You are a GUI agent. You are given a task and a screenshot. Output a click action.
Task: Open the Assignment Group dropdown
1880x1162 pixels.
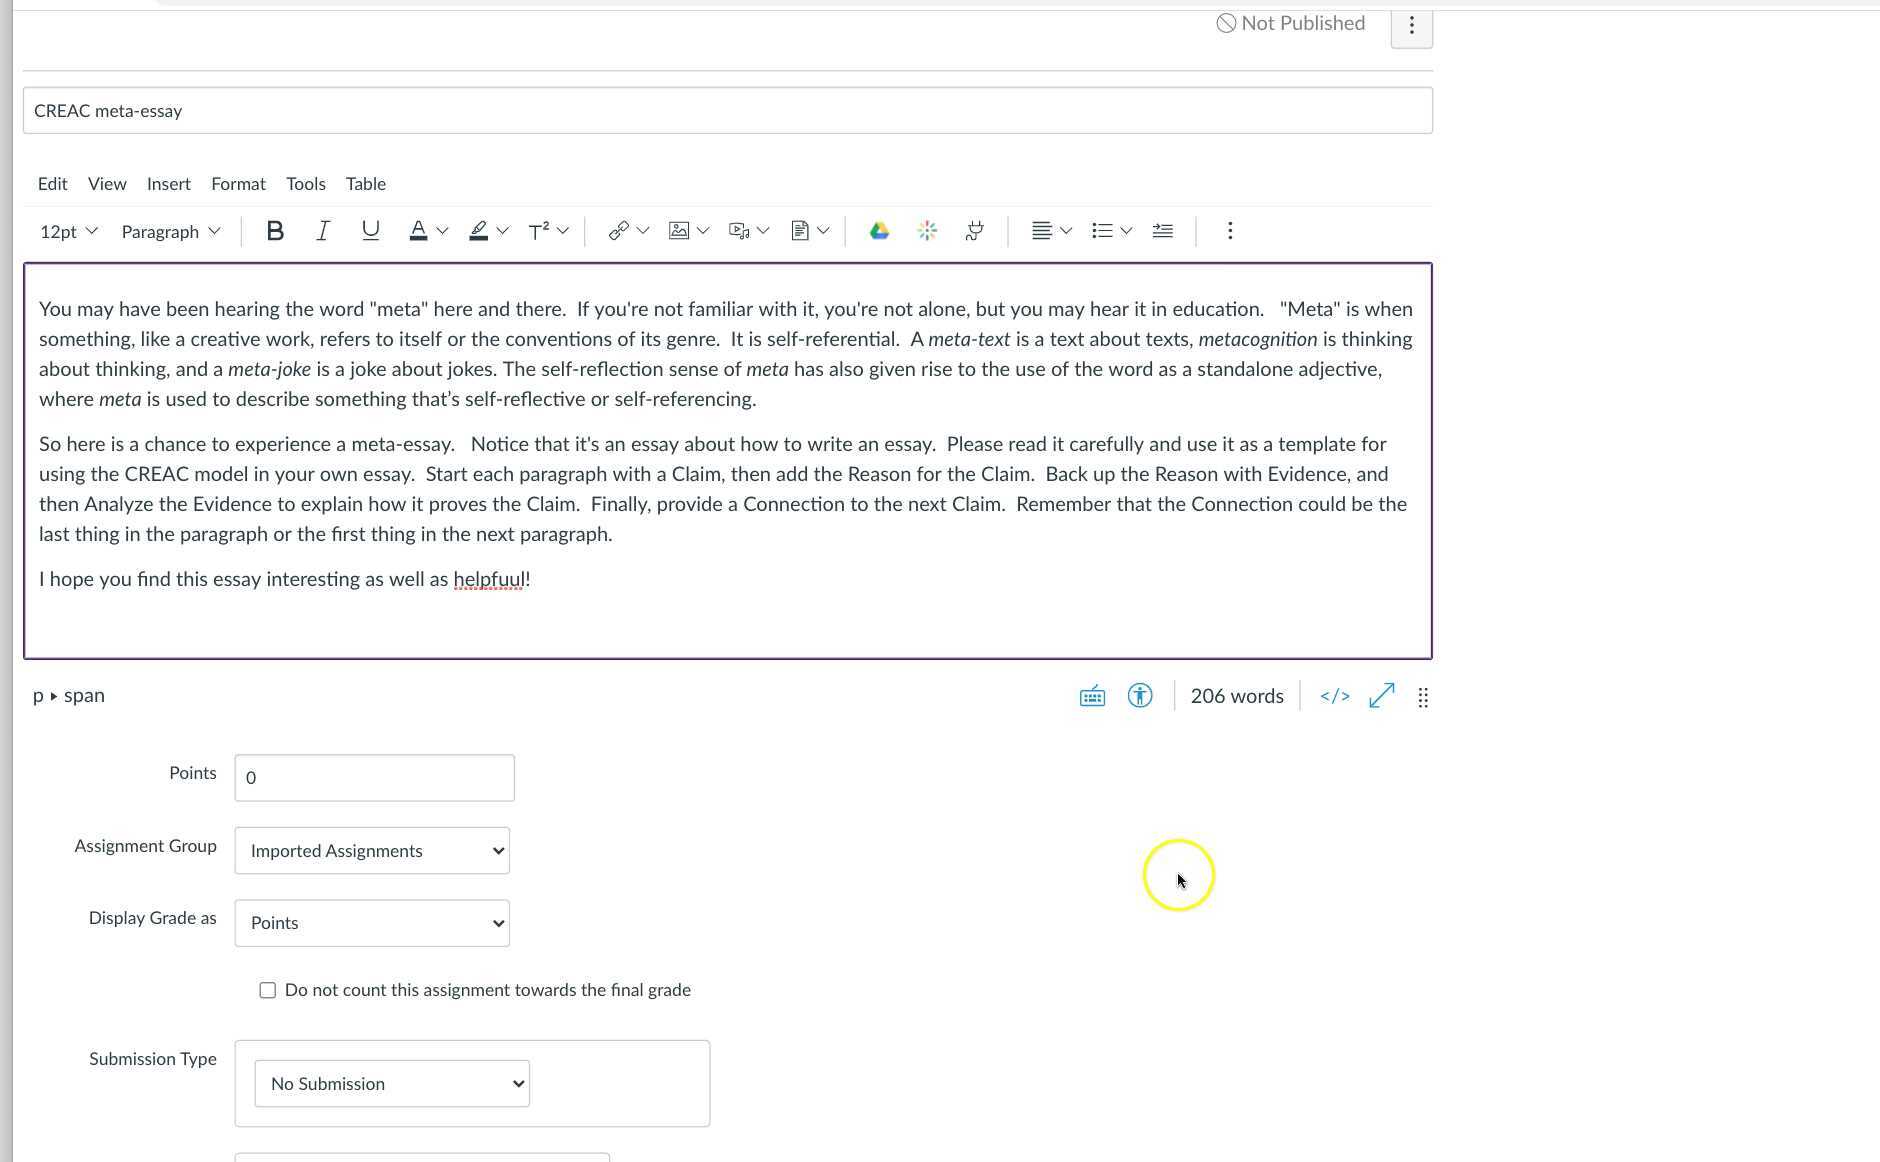click(x=371, y=850)
